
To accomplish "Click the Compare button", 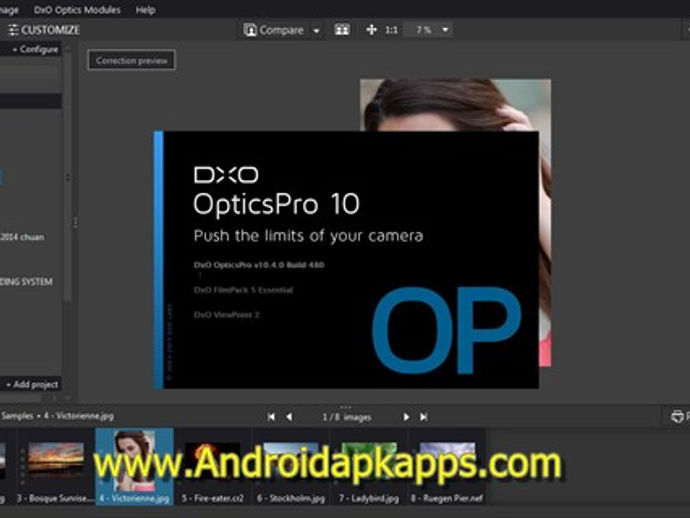I will (x=274, y=30).
